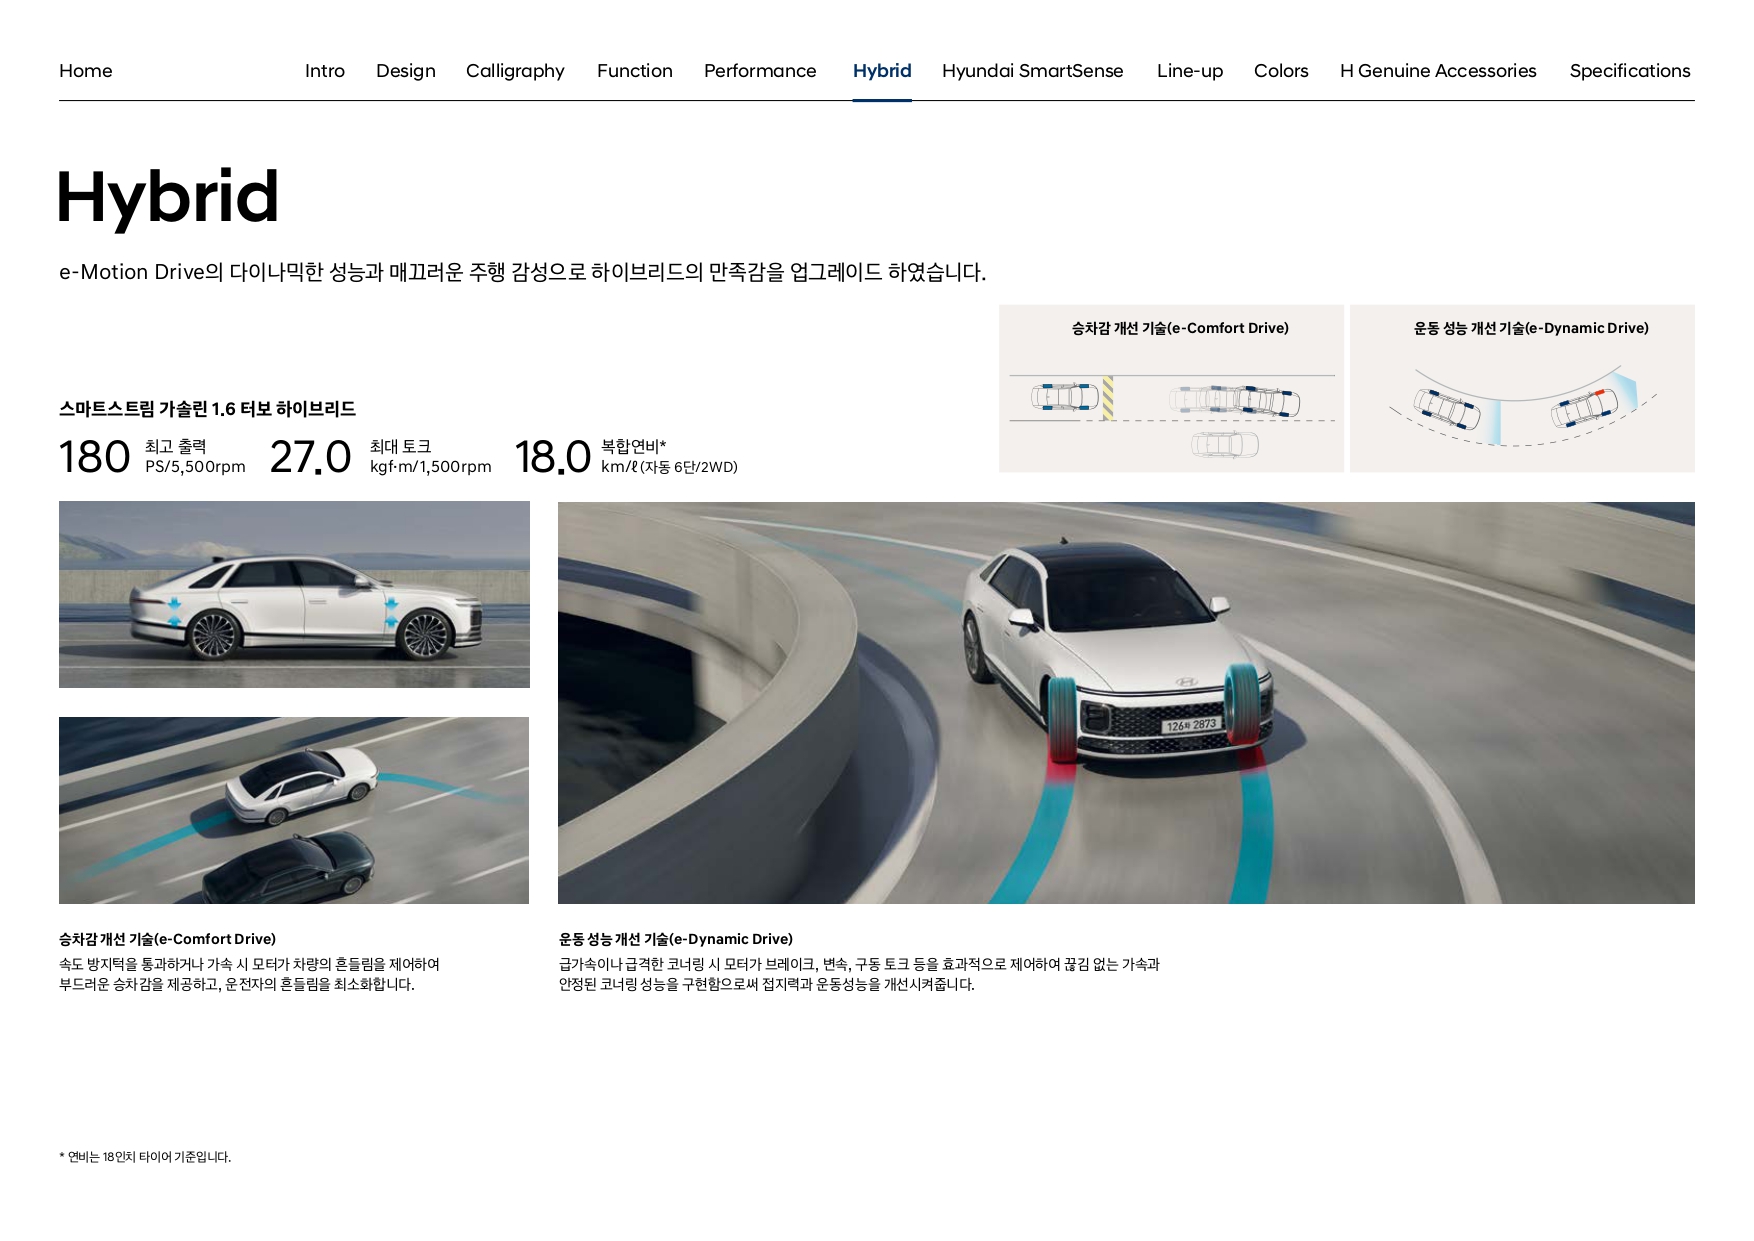The height and width of the screenshot is (1241, 1754).
Task: Click the two-cars overhead road photo
Action: click(294, 810)
